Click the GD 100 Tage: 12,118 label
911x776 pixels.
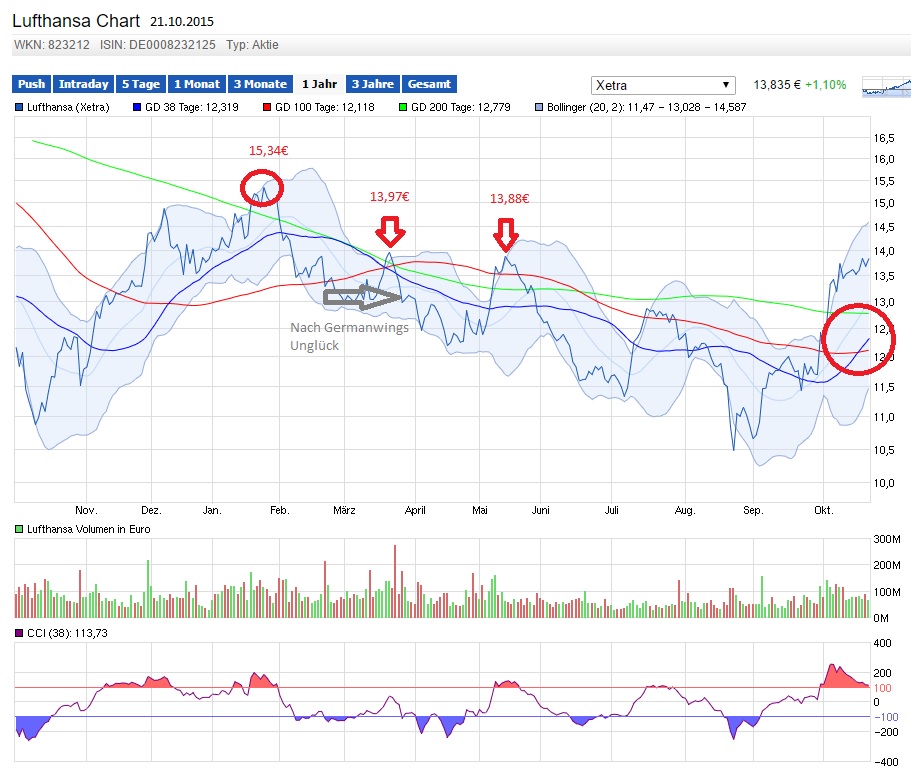(325, 107)
